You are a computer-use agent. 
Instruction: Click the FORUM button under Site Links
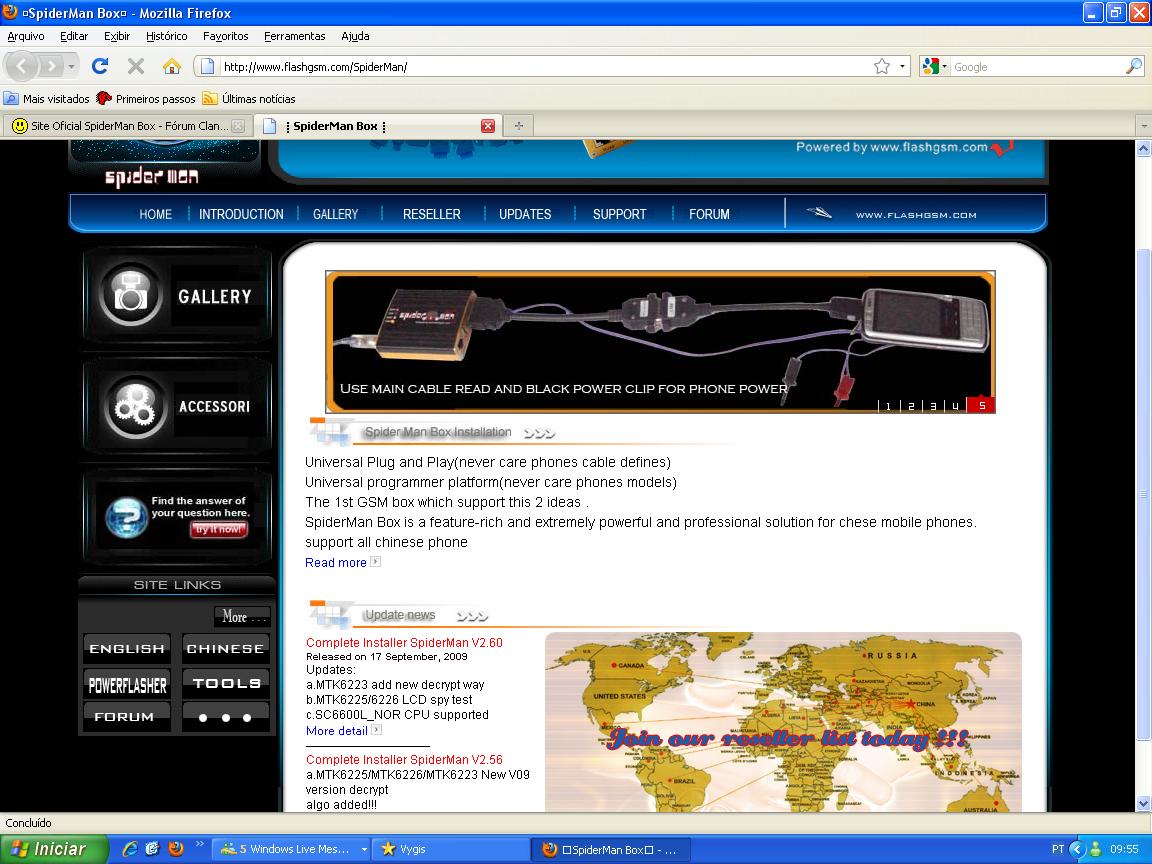[127, 717]
